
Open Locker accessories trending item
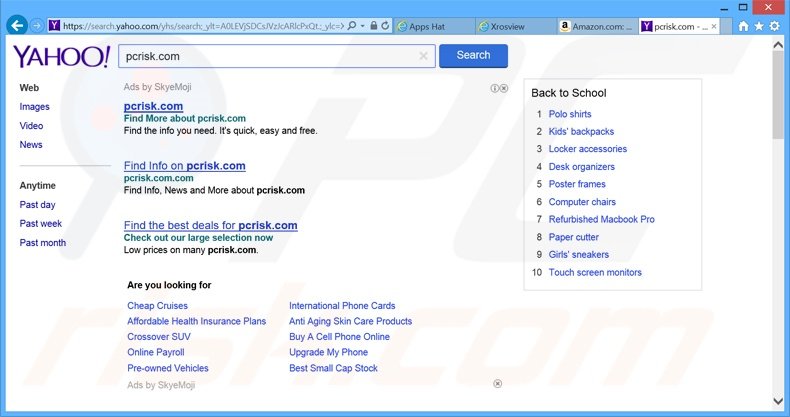click(x=588, y=149)
